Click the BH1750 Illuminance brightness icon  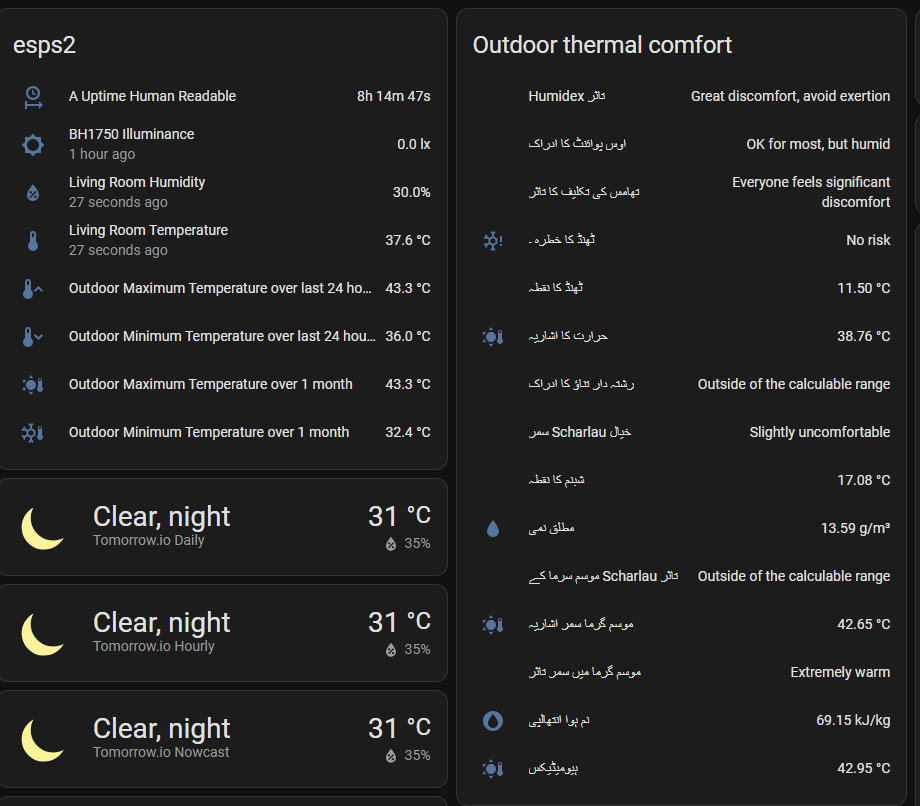(33, 144)
